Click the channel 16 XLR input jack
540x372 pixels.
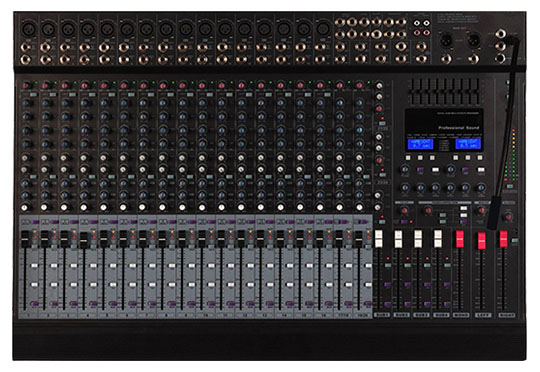(x=323, y=29)
